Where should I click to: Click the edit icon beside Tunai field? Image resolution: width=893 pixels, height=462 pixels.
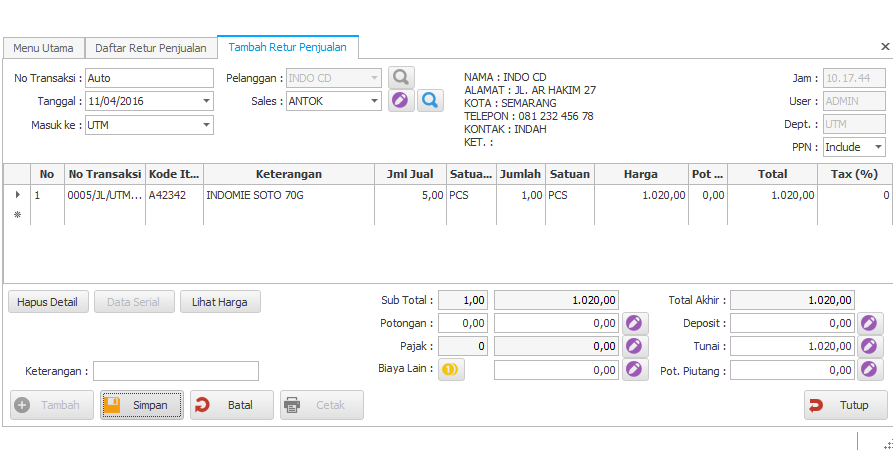pyautogui.click(x=871, y=346)
